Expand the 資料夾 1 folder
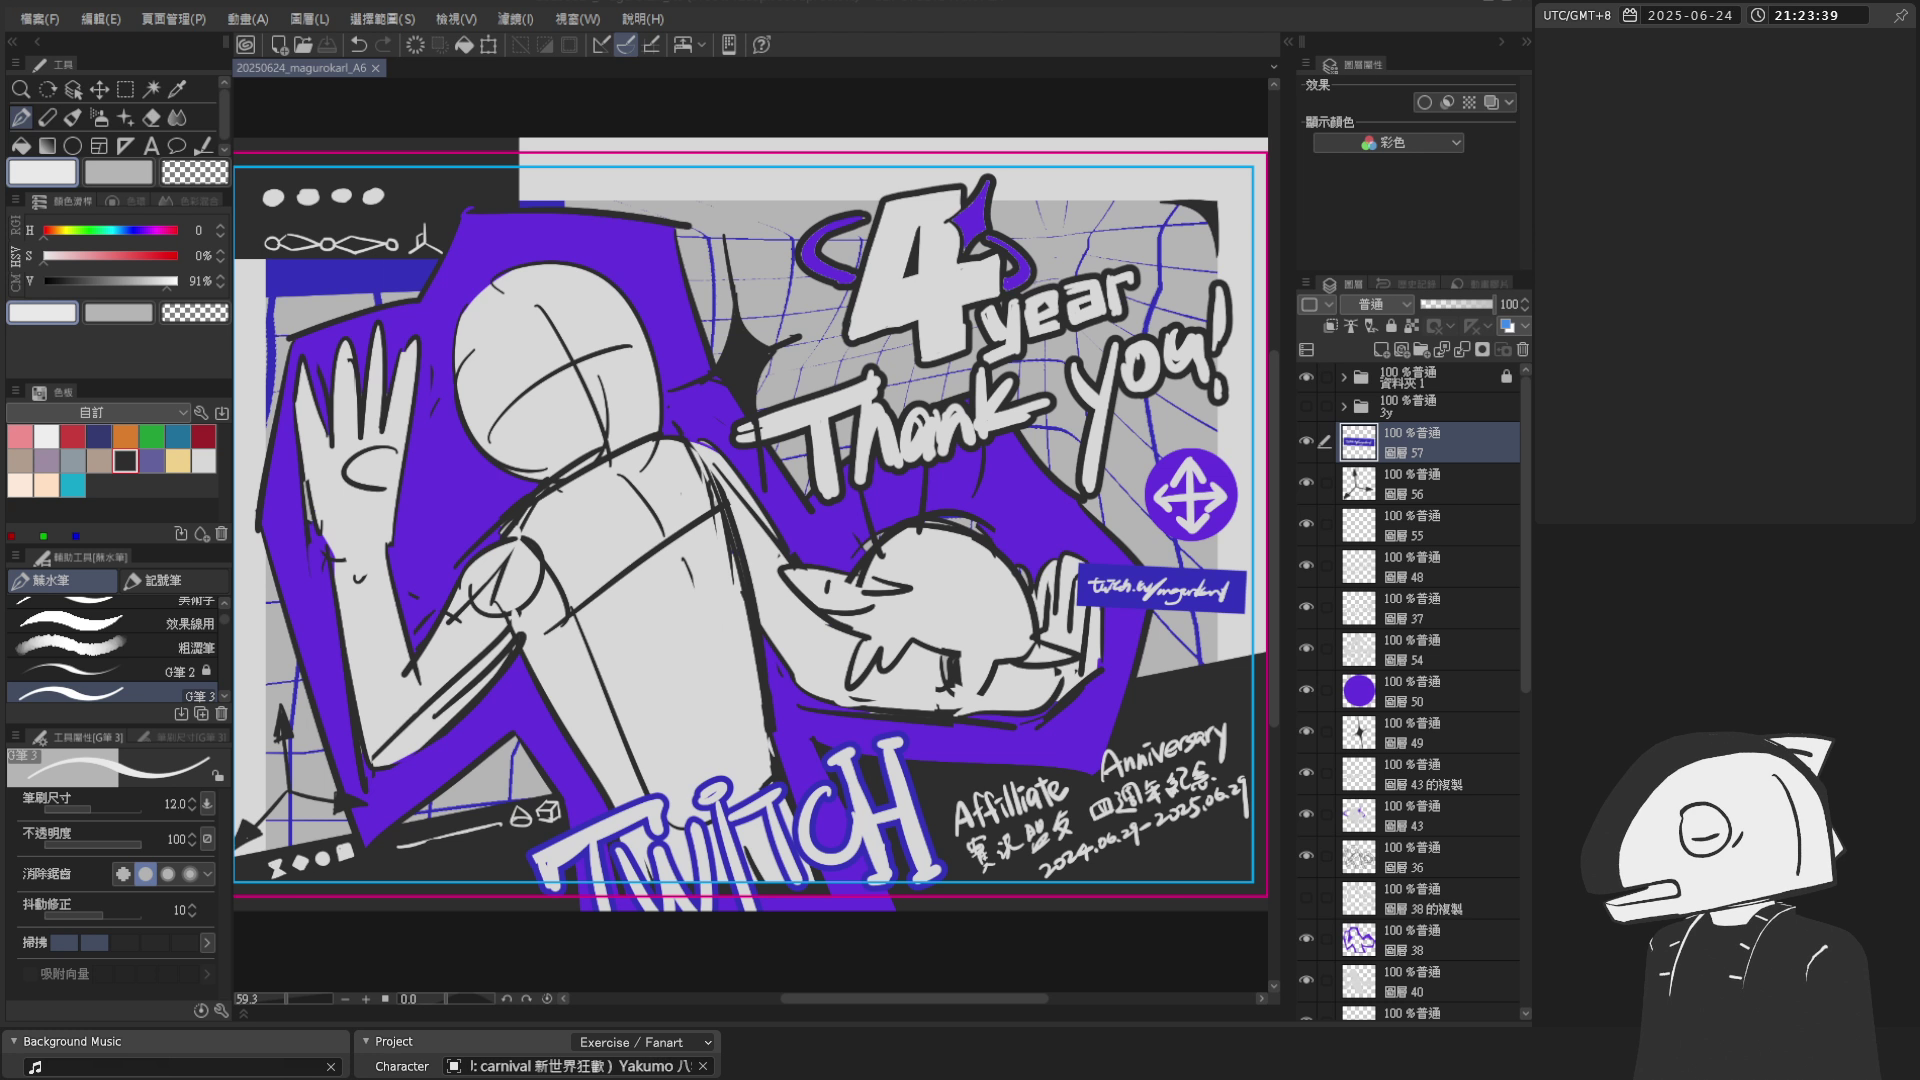 (x=1344, y=377)
